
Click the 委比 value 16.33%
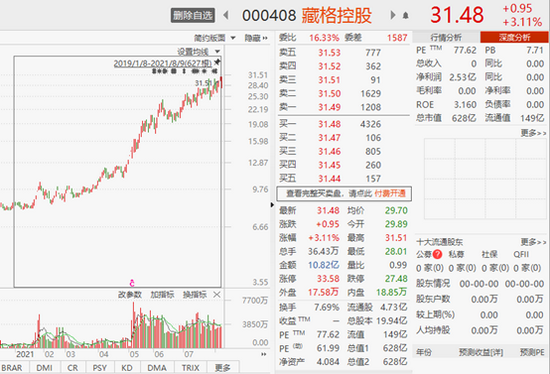pos(324,38)
